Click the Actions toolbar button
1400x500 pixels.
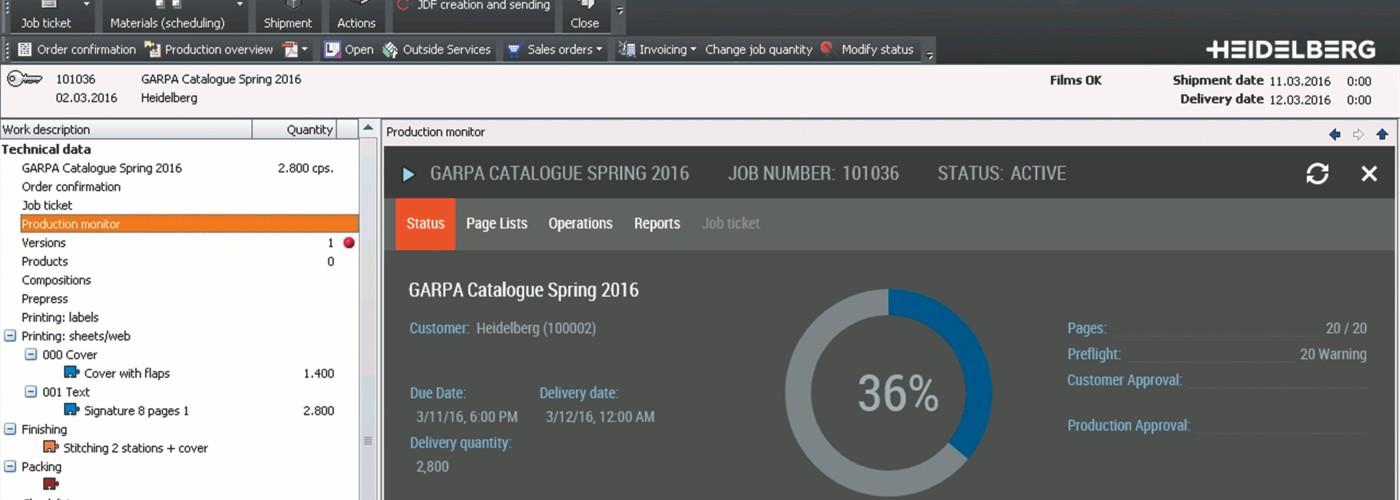356,15
